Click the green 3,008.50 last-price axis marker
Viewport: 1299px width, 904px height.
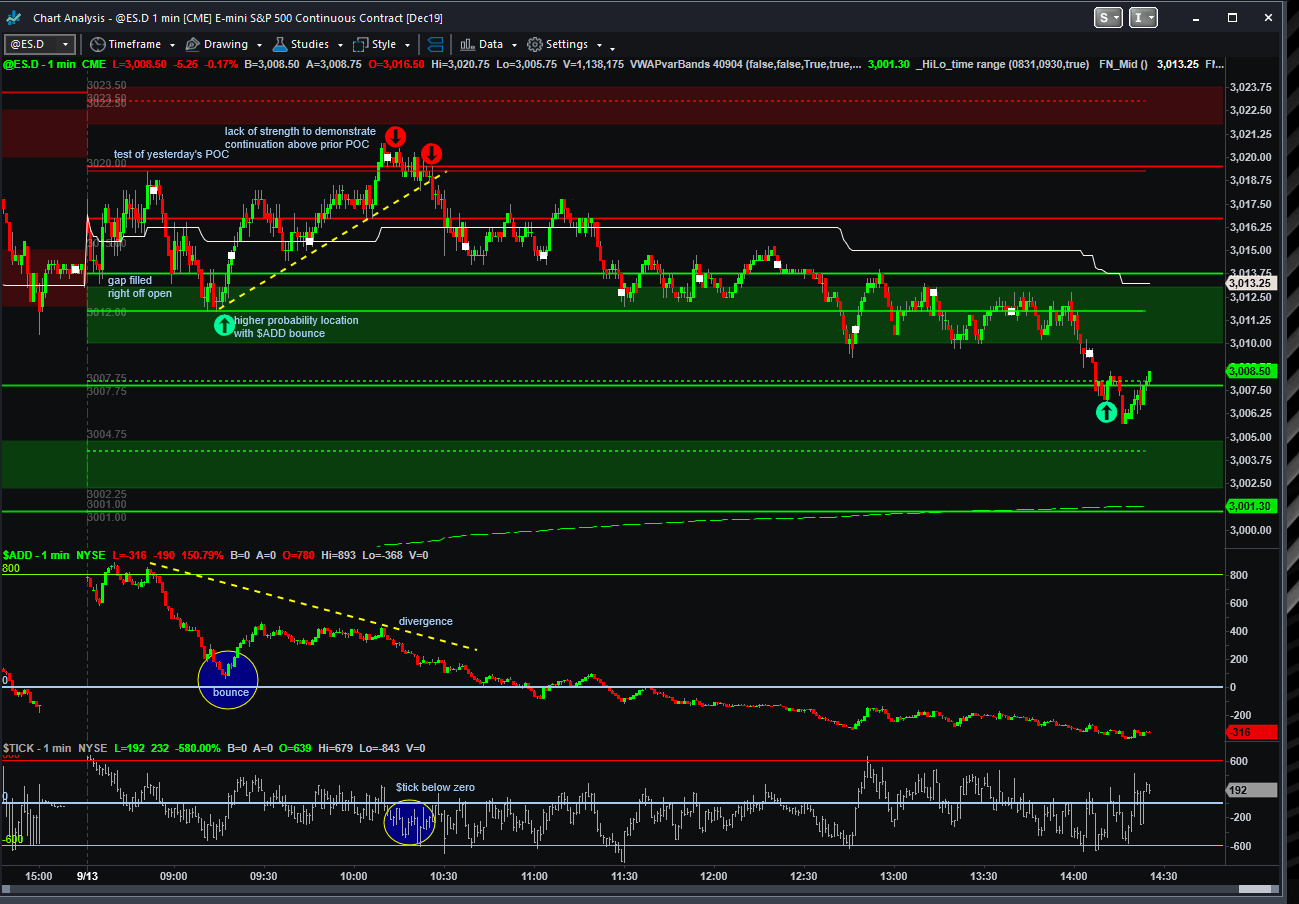[x=1251, y=371]
